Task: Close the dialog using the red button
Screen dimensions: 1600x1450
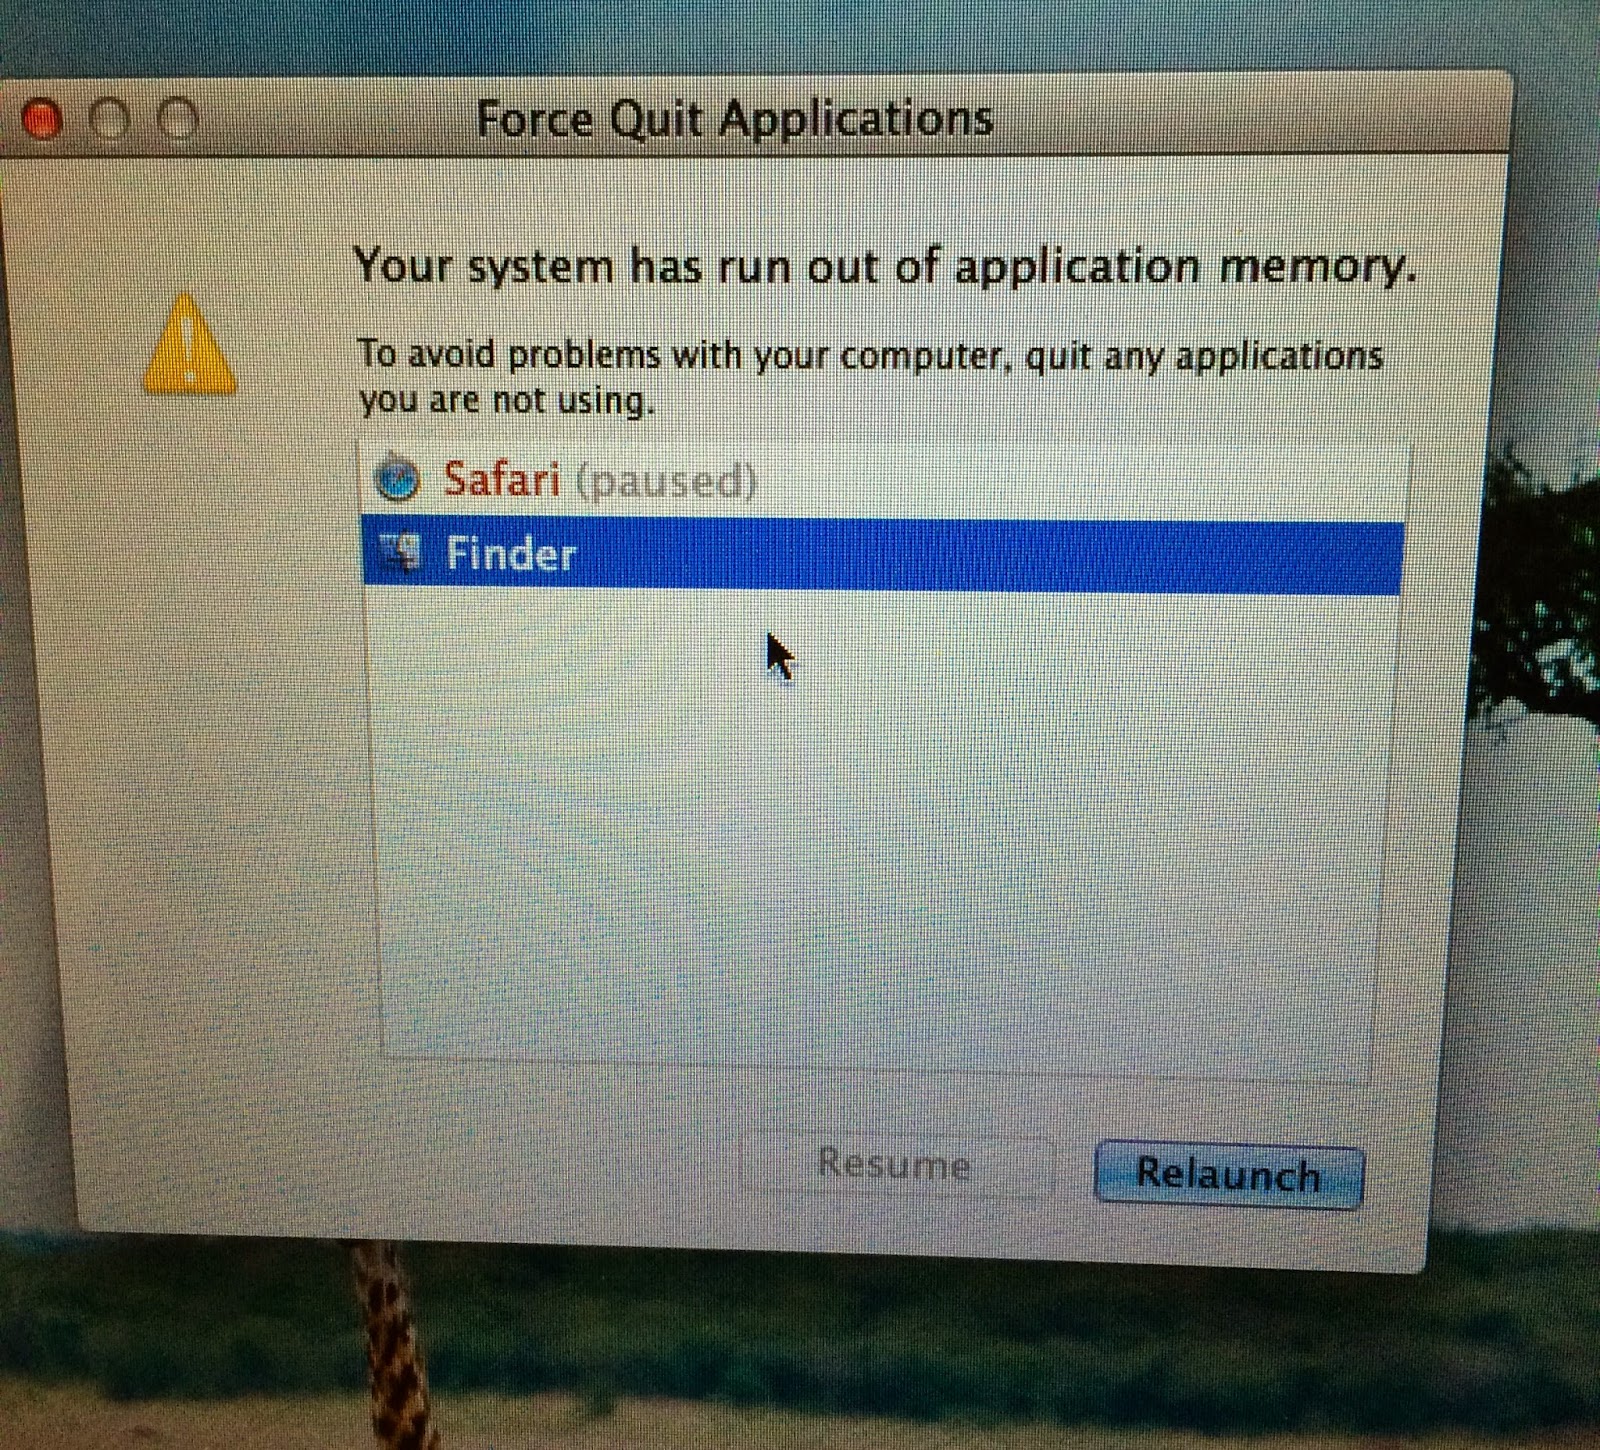Action: tap(43, 120)
